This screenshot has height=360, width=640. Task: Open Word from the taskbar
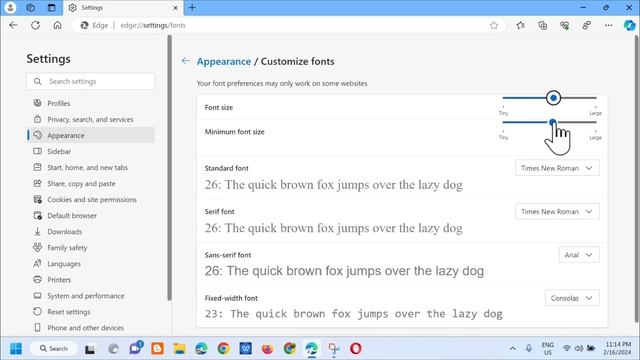[245, 349]
